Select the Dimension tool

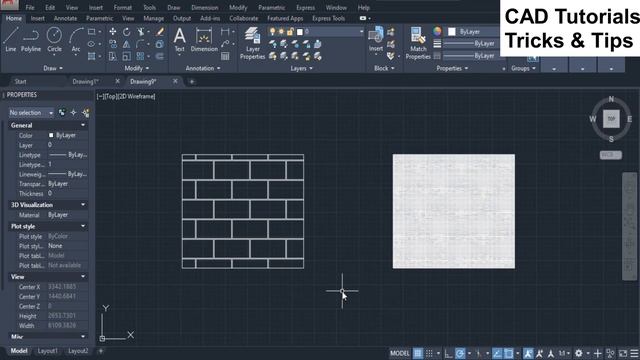(x=204, y=40)
